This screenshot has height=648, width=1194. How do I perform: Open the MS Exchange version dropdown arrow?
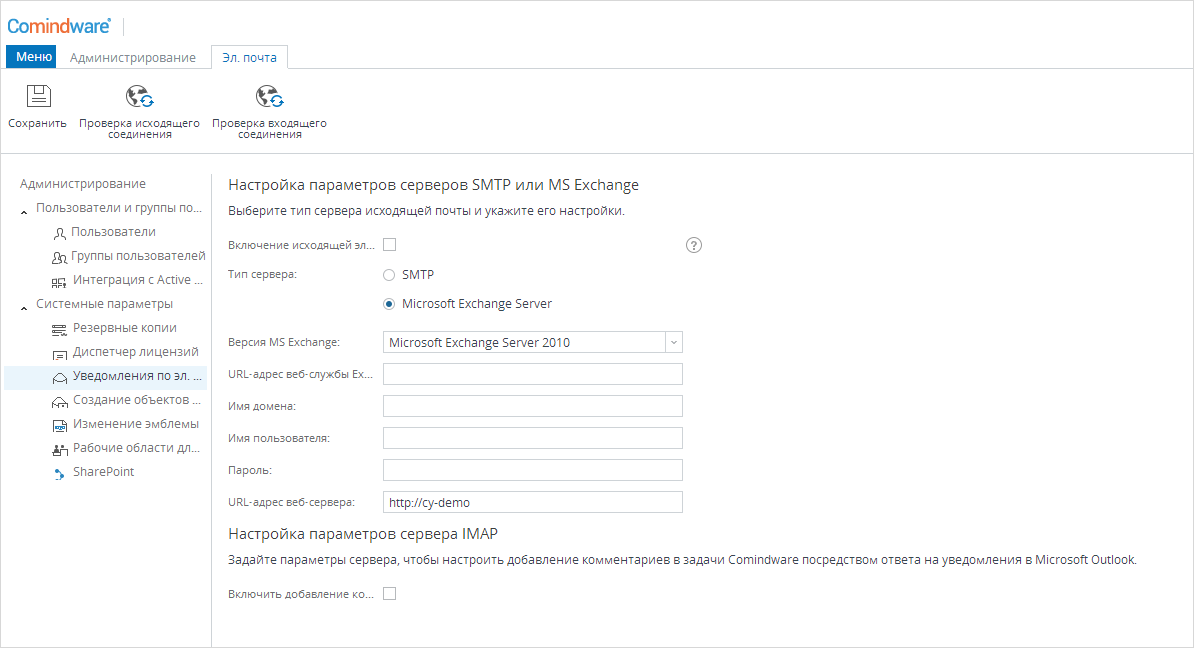coord(674,343)
